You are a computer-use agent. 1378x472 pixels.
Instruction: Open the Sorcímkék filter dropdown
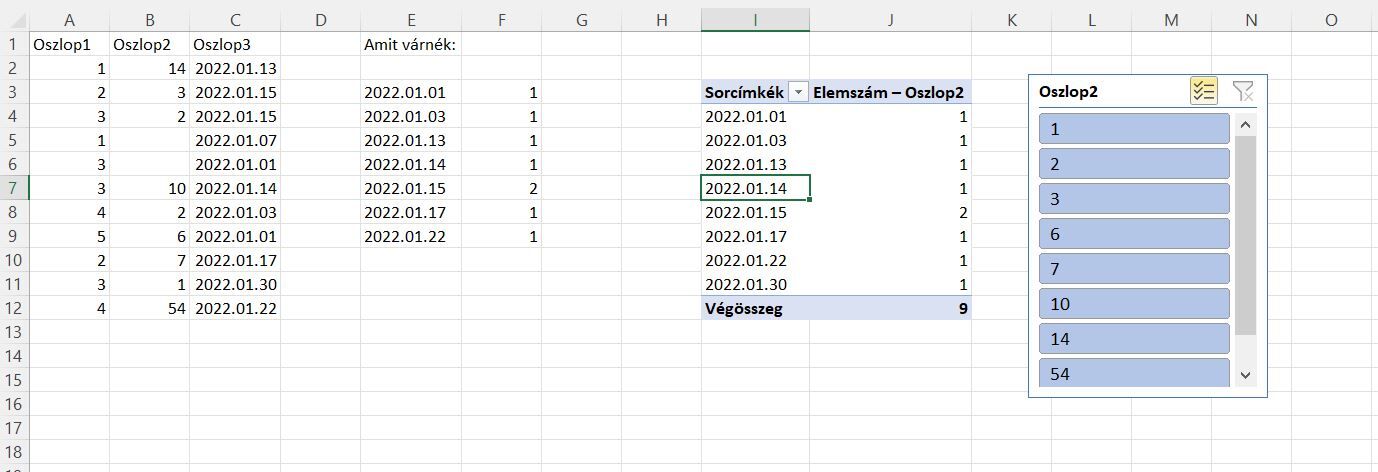click(x=798, y=92)
